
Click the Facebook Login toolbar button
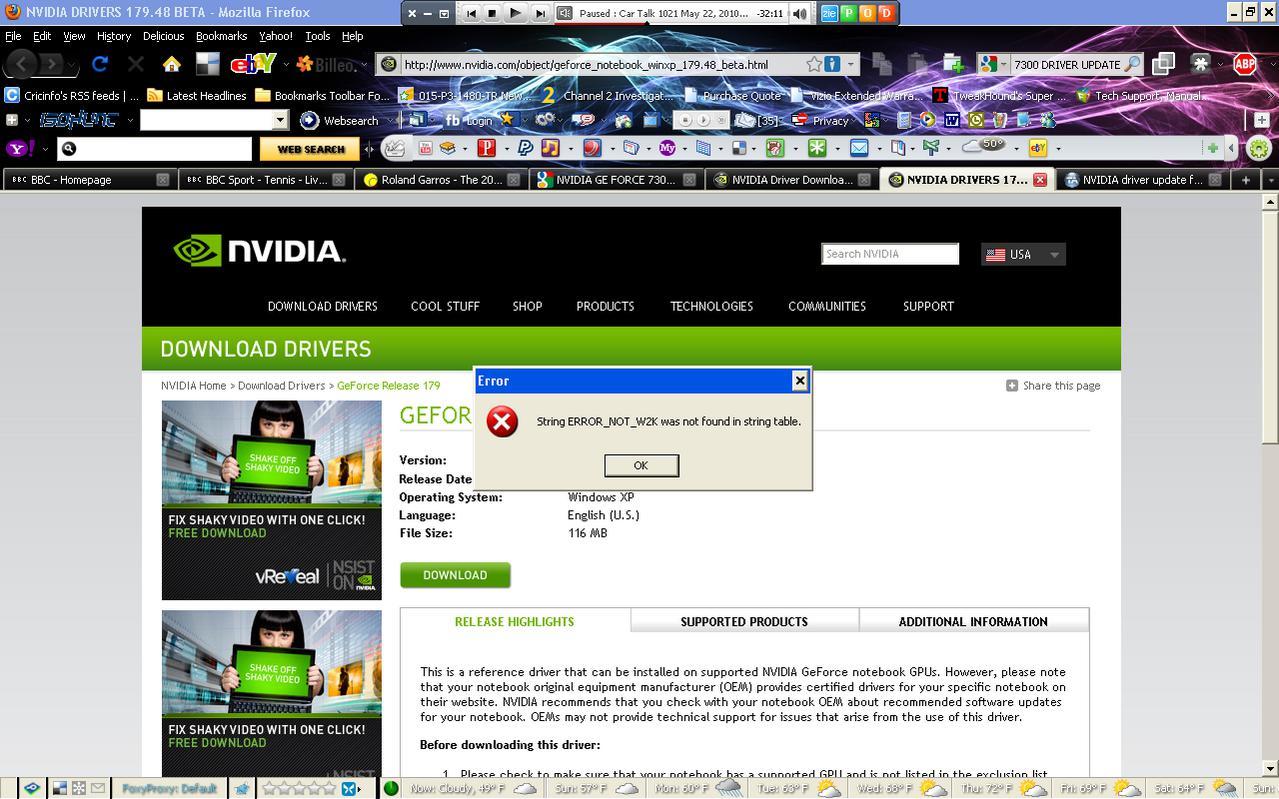point(468,120)
